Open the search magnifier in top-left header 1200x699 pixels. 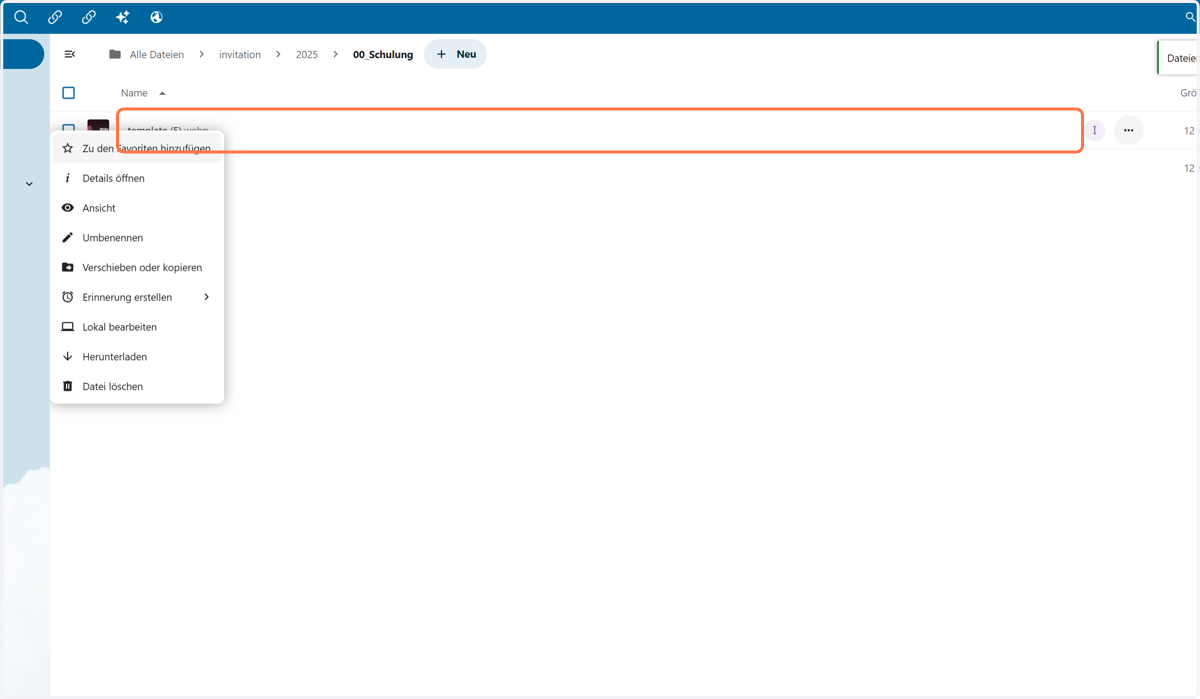tap(21, 17)
